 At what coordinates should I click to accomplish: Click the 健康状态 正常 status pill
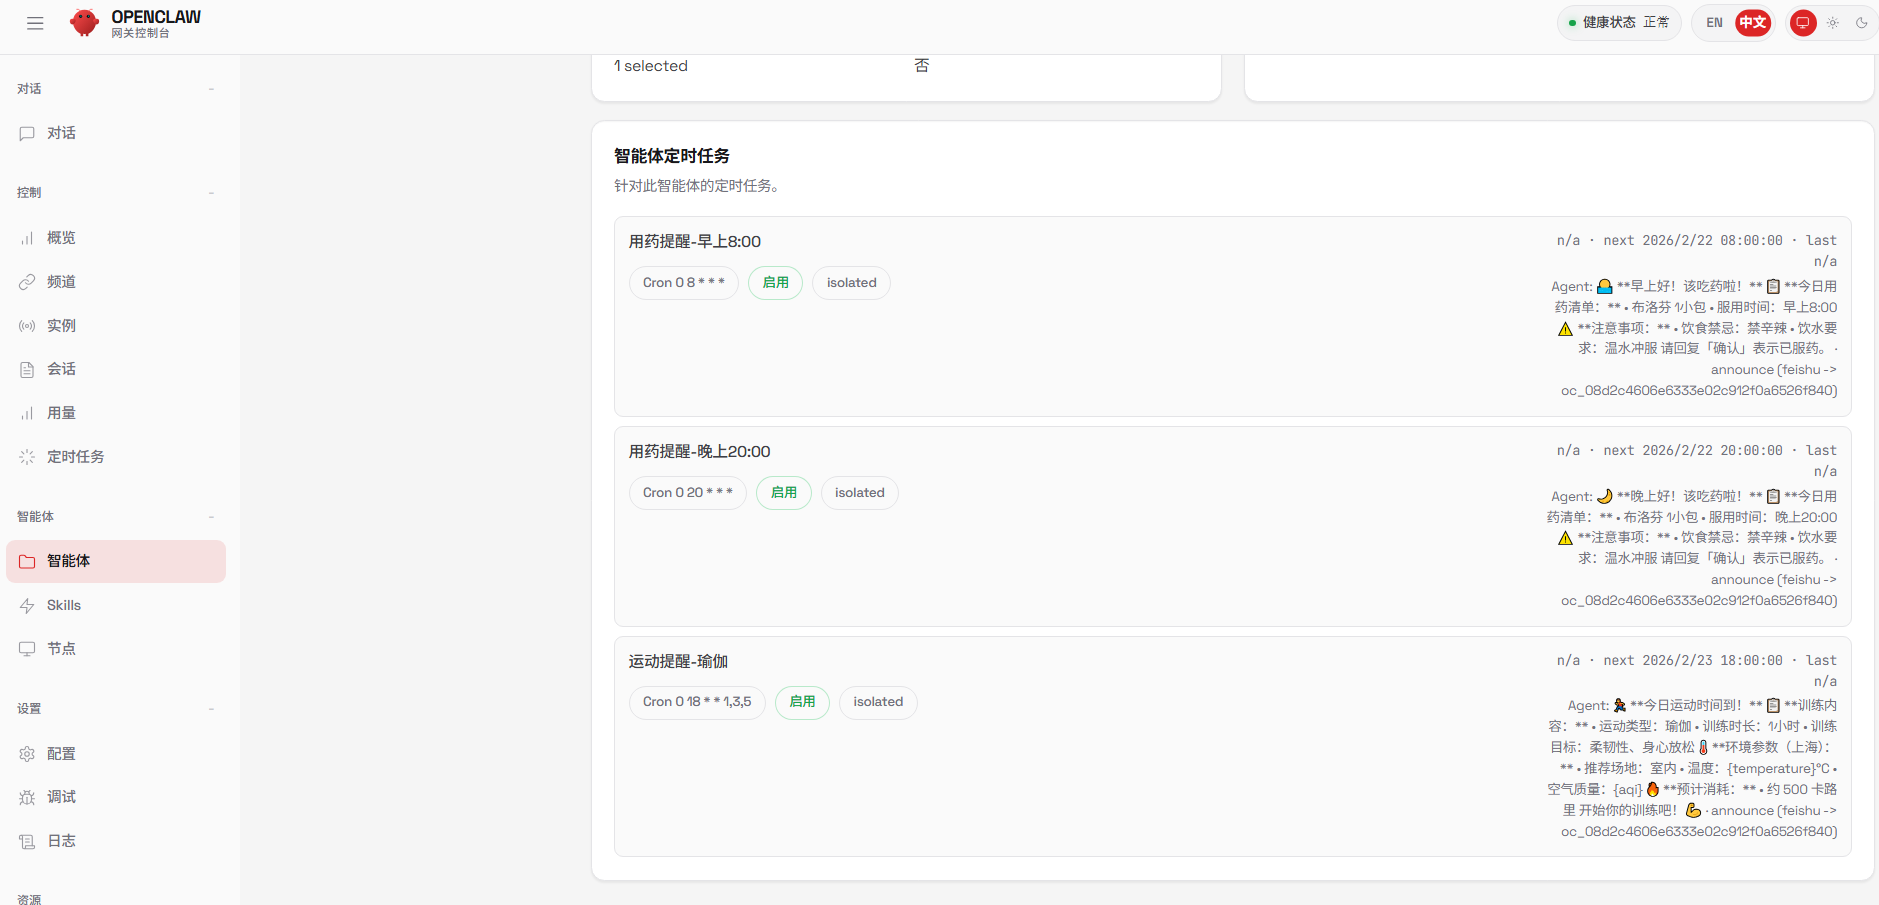tap(1618, 23)
